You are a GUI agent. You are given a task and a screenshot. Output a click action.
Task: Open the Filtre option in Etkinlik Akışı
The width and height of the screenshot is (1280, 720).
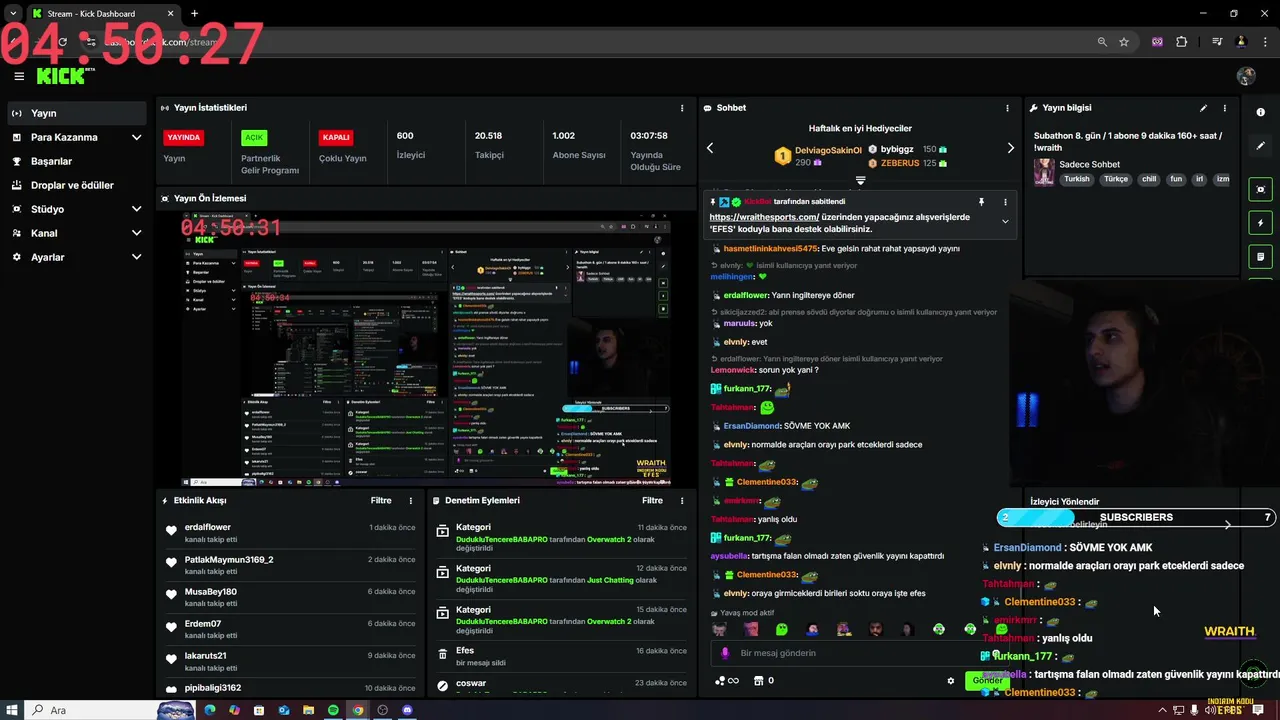tap(381, 500)
